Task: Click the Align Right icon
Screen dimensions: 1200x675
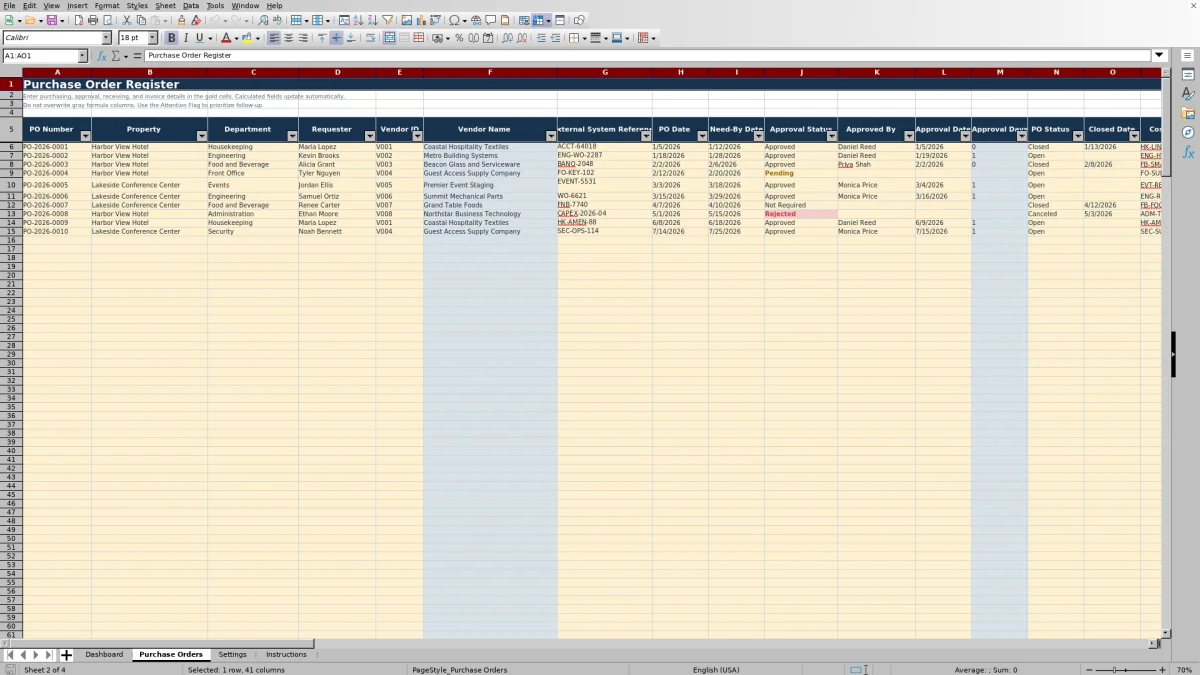Action: pyautogui.click(x=302, y=38)
